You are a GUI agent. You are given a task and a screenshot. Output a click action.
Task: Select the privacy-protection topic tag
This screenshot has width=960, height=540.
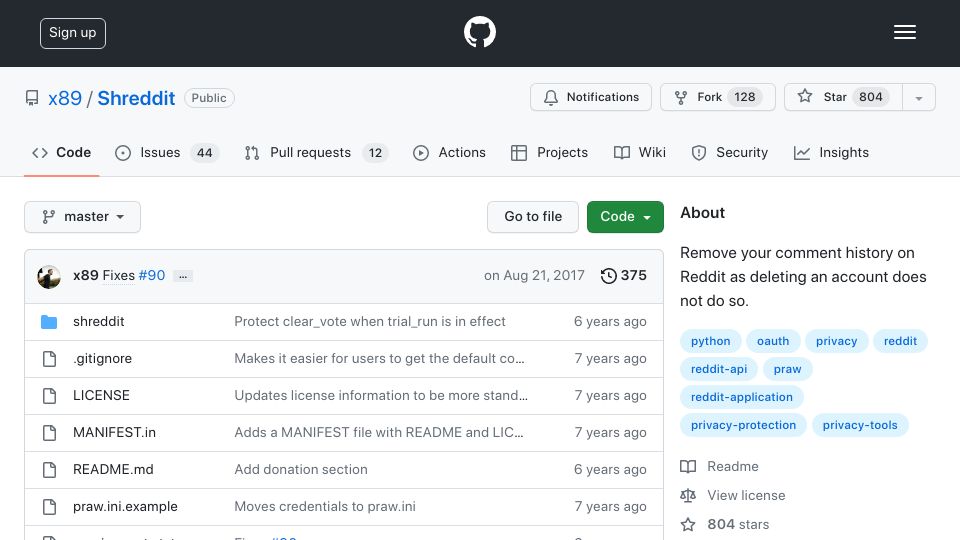point(743,426)
